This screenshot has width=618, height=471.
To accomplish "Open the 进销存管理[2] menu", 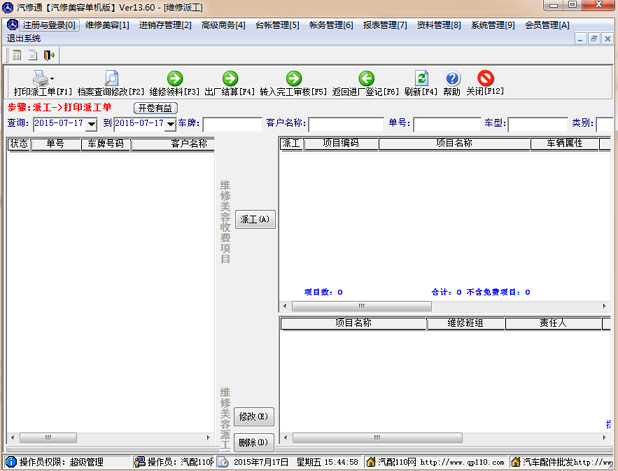I will coord(165,25).
